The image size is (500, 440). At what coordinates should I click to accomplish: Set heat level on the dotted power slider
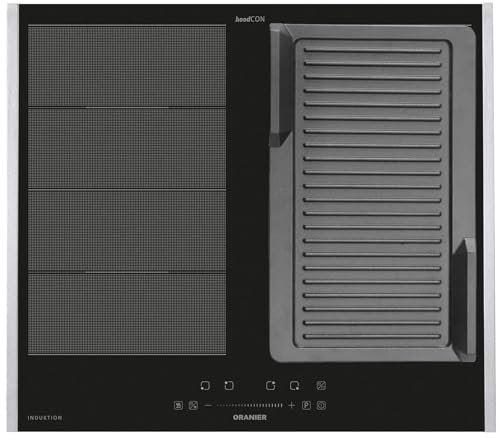coord(250,405)
